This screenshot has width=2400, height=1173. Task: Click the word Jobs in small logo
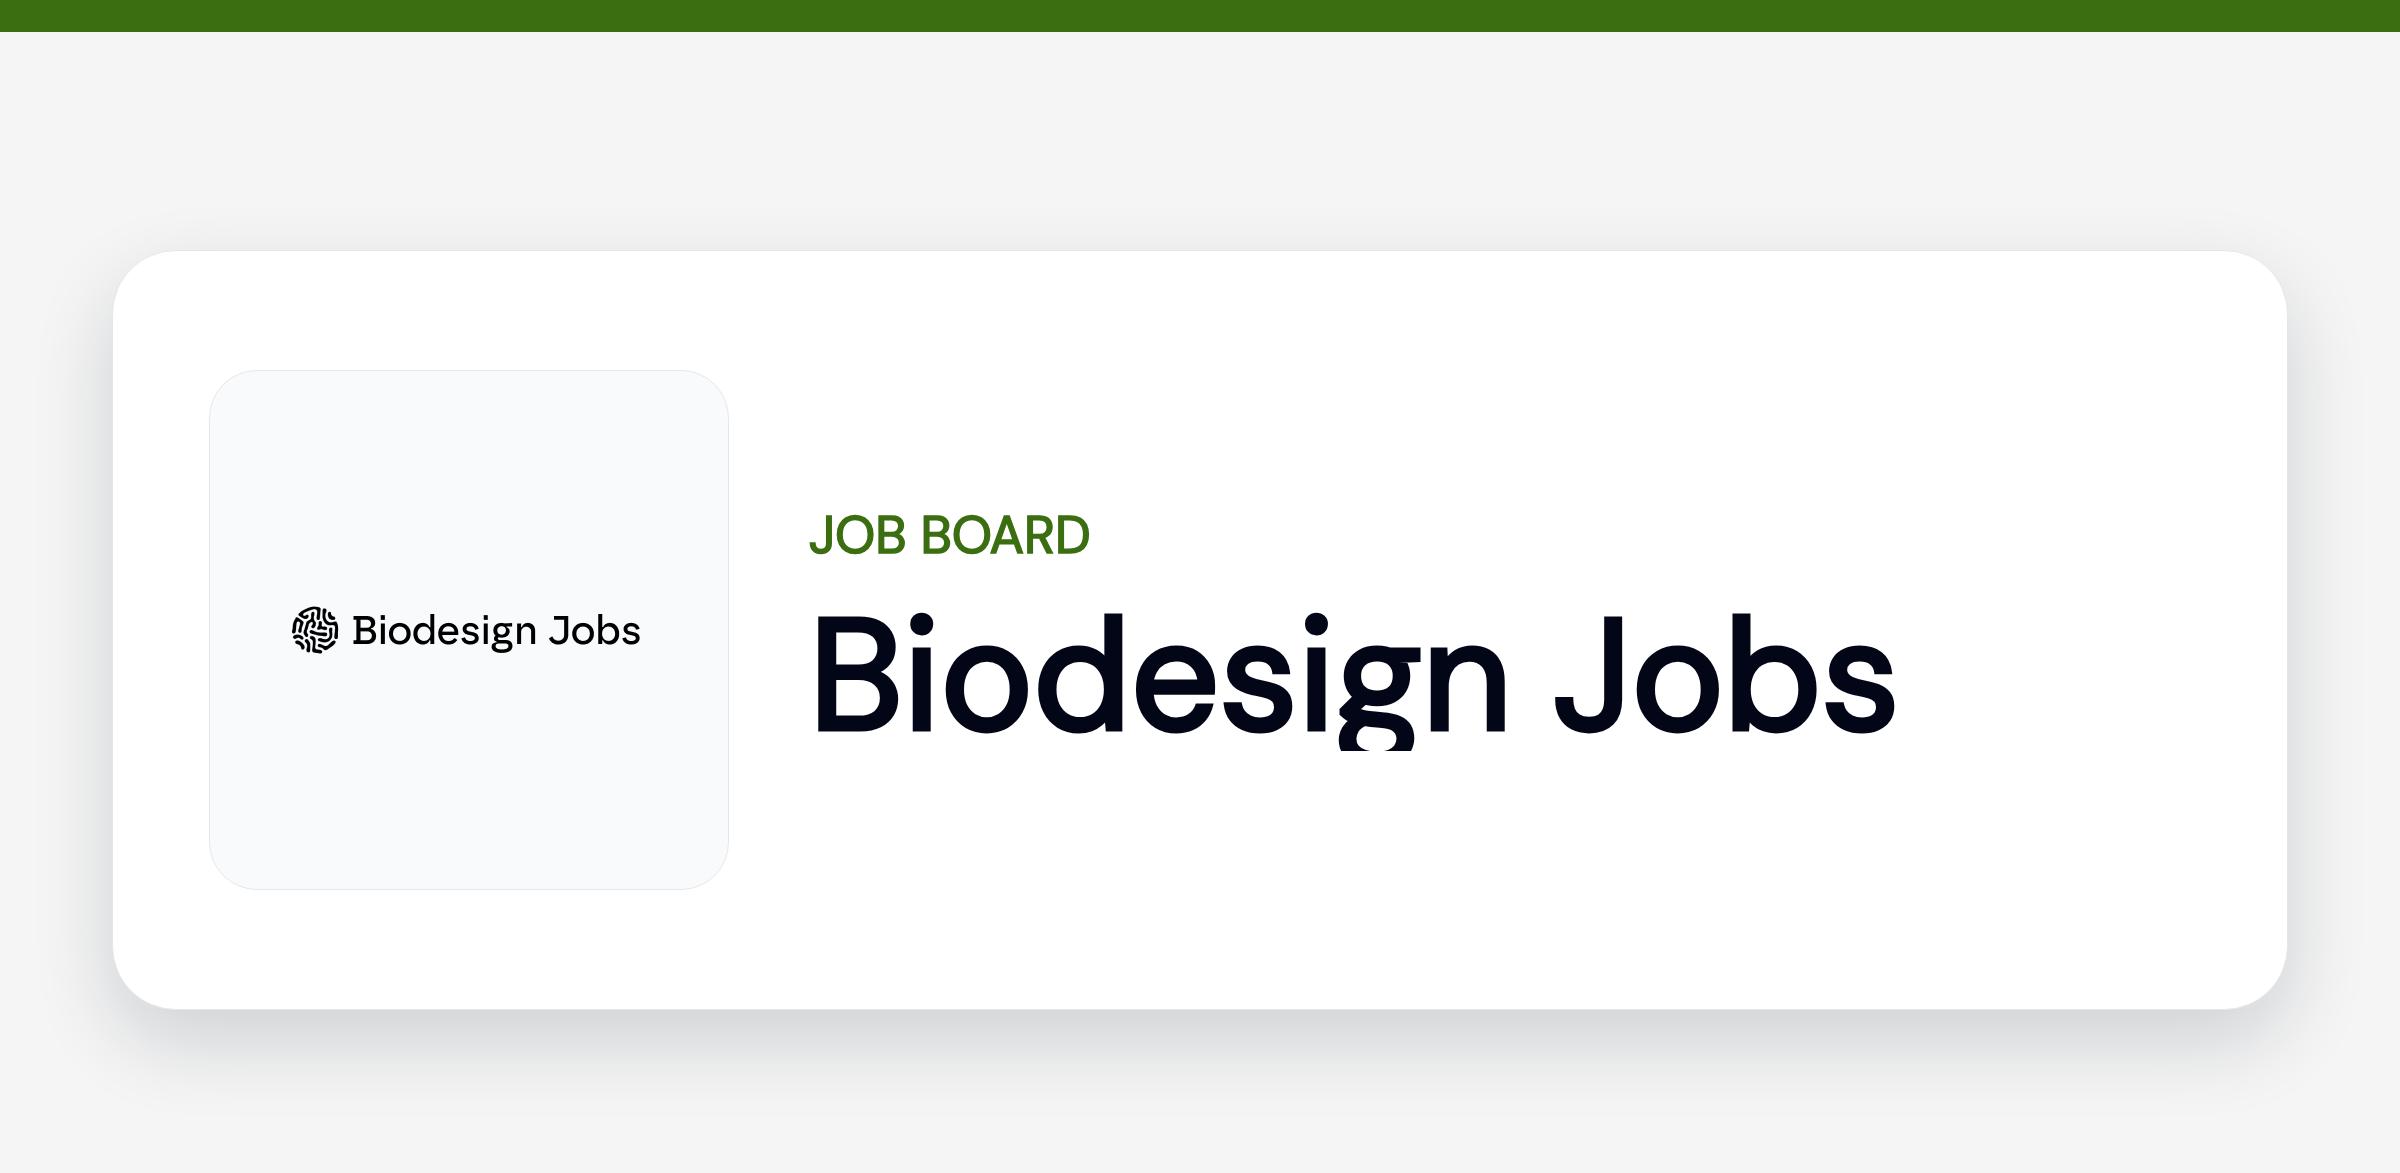click(x=595, y=630)
